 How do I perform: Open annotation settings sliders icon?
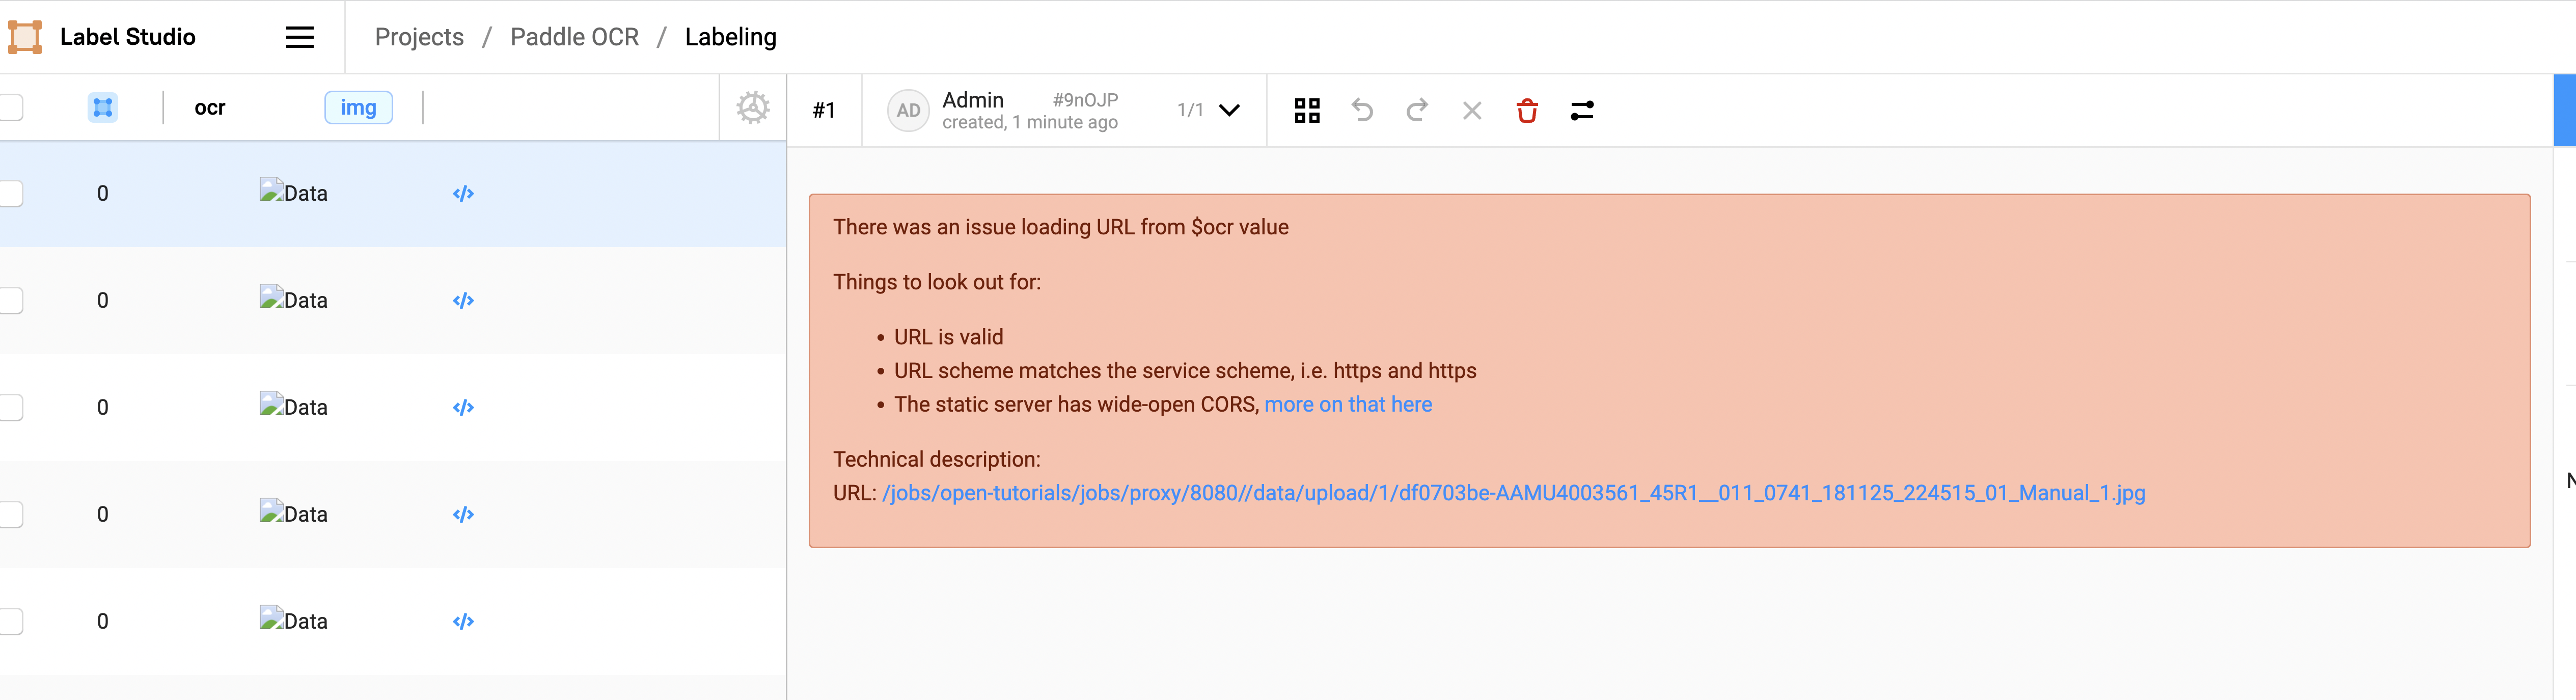pyautogui.click(x=1581, y=110)
